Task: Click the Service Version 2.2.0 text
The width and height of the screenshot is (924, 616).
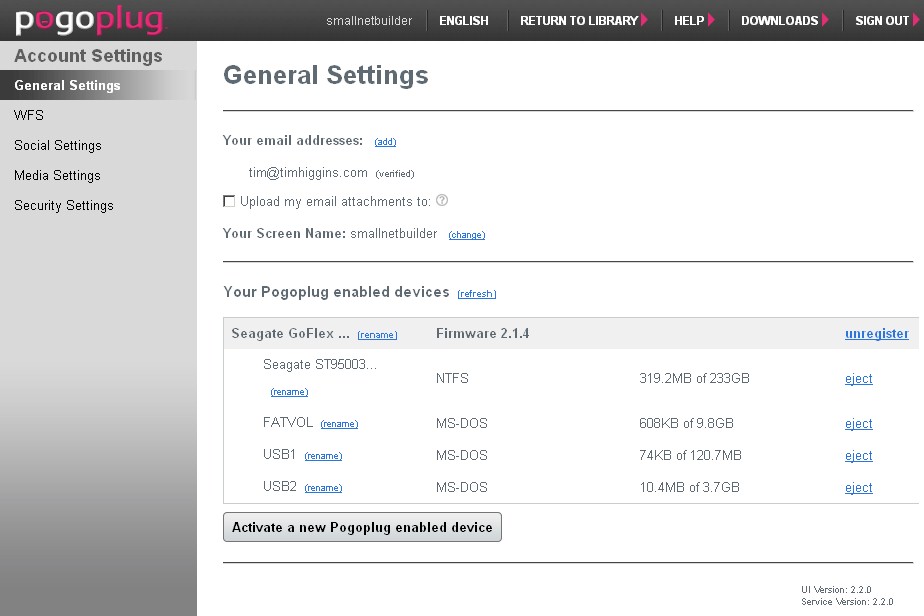Action: (x=847, y=602)
